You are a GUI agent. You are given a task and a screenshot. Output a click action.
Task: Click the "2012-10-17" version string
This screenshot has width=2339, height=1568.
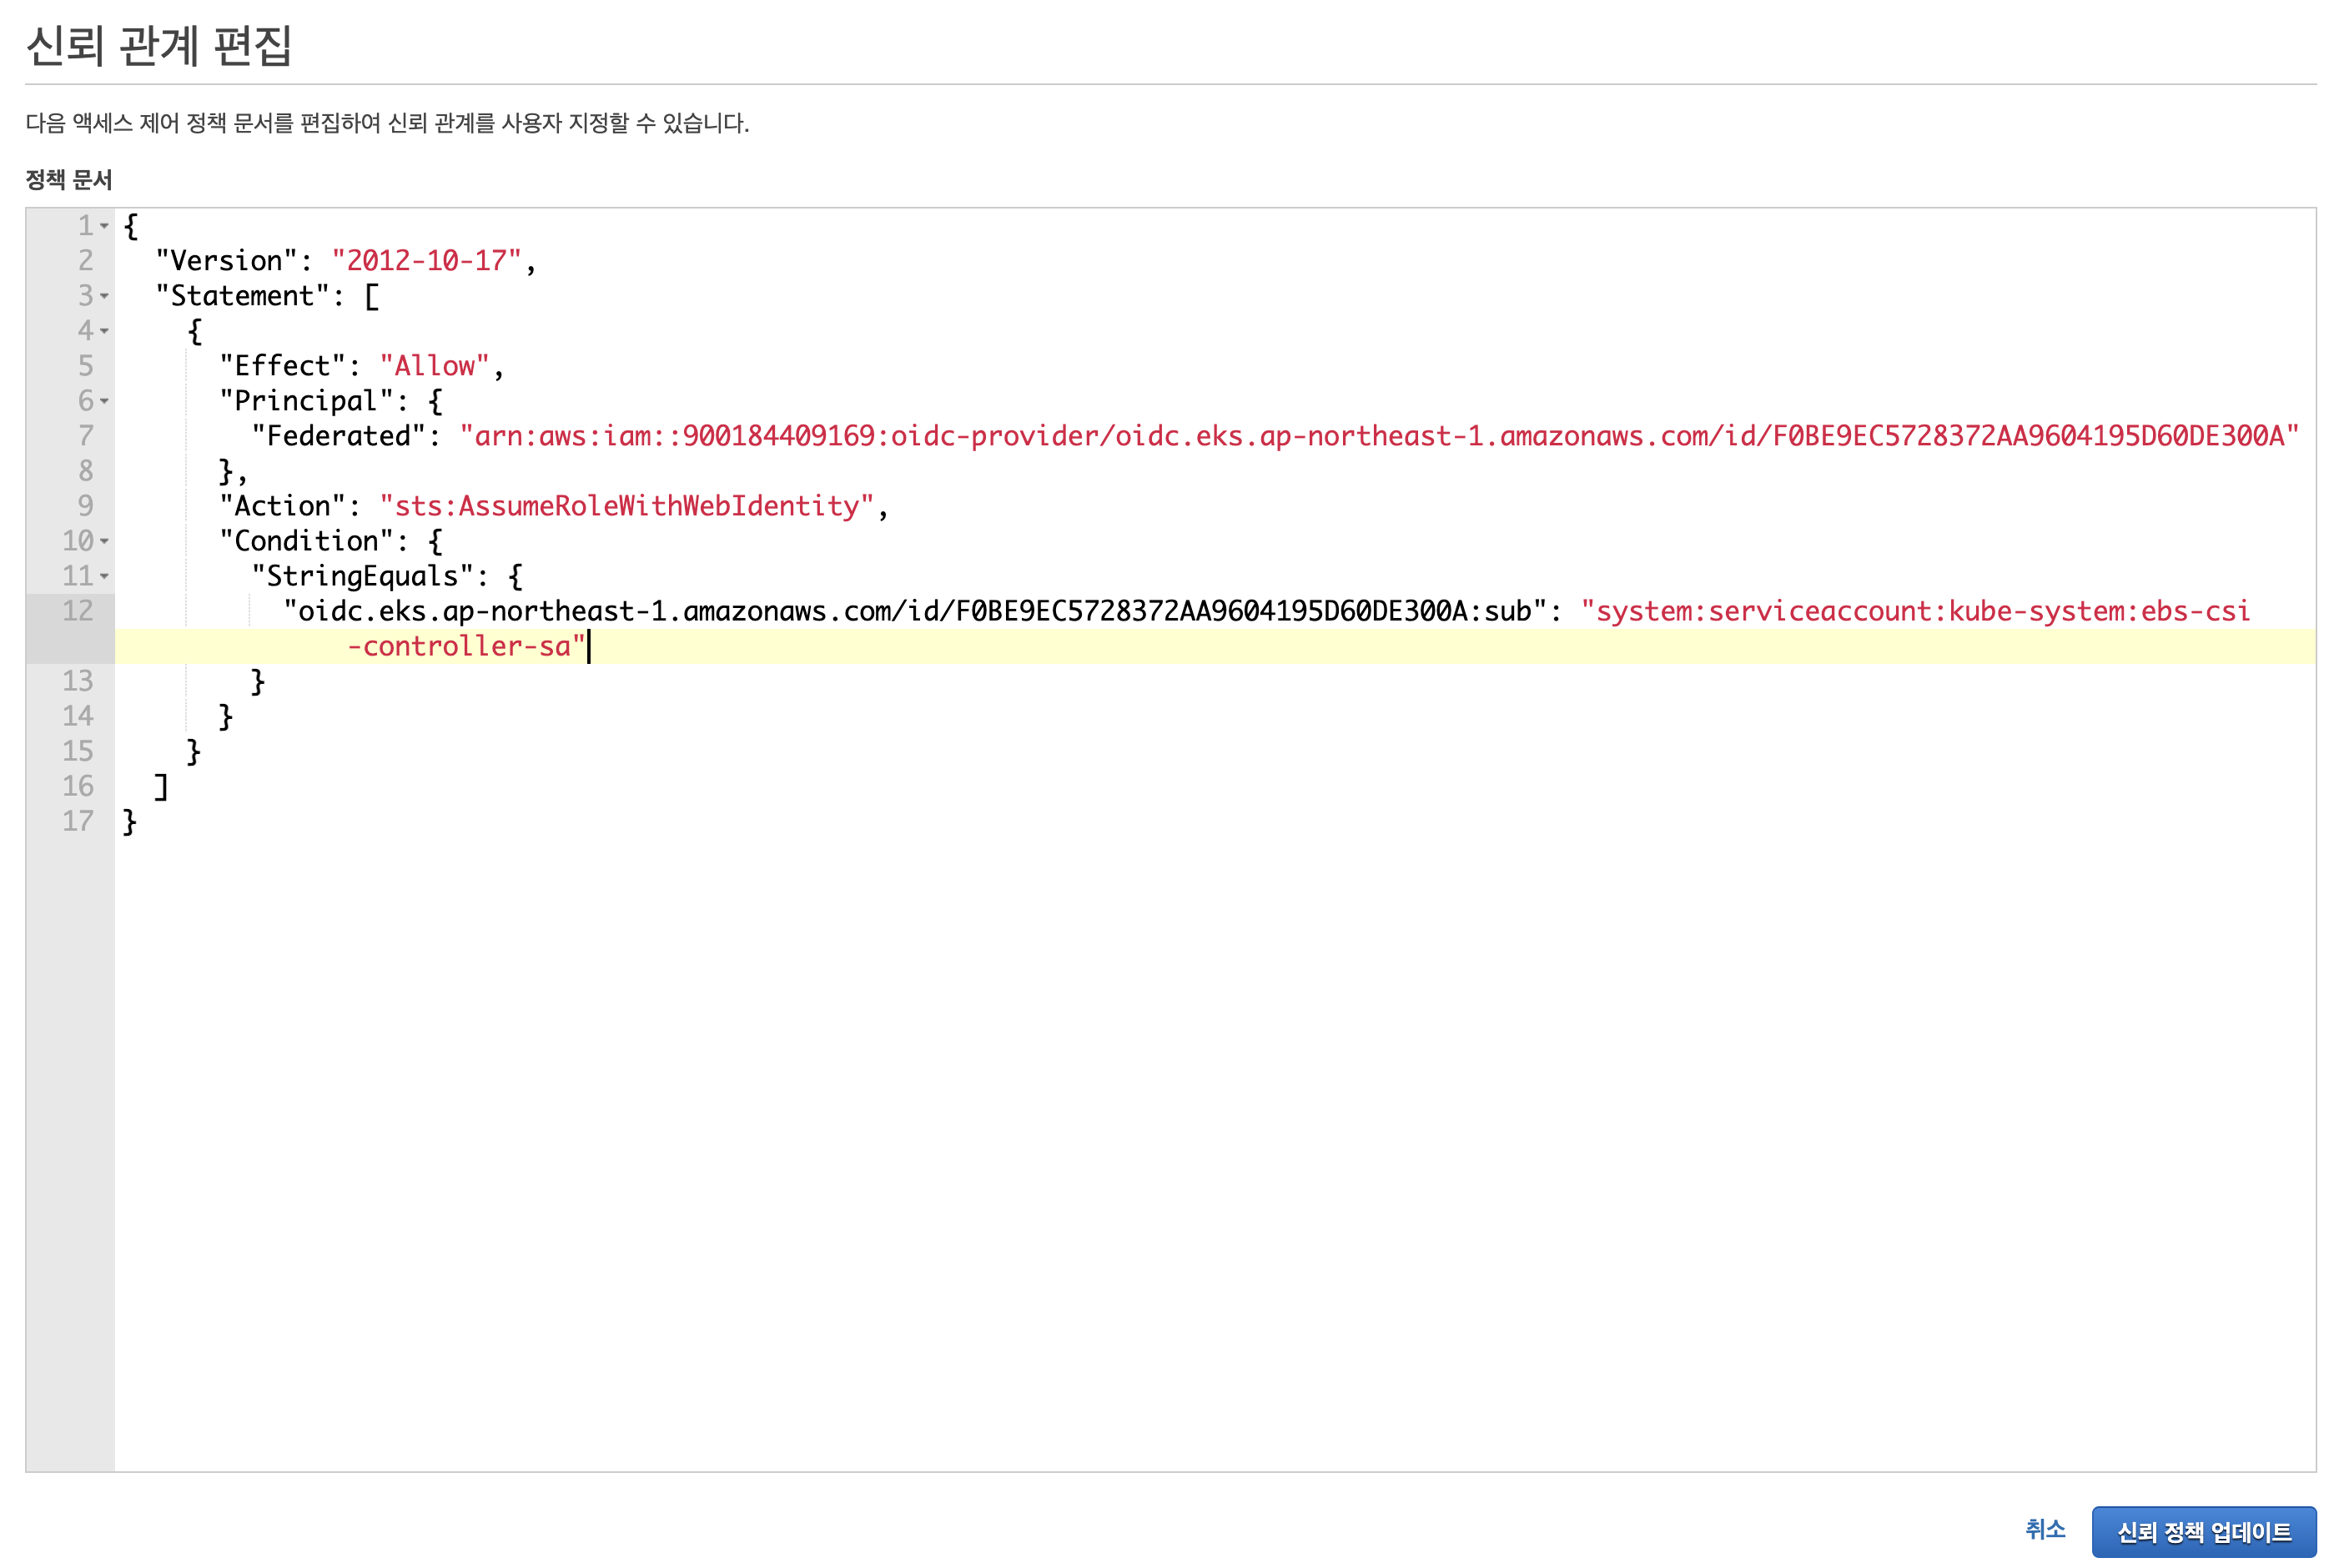[x=428, y=260]
